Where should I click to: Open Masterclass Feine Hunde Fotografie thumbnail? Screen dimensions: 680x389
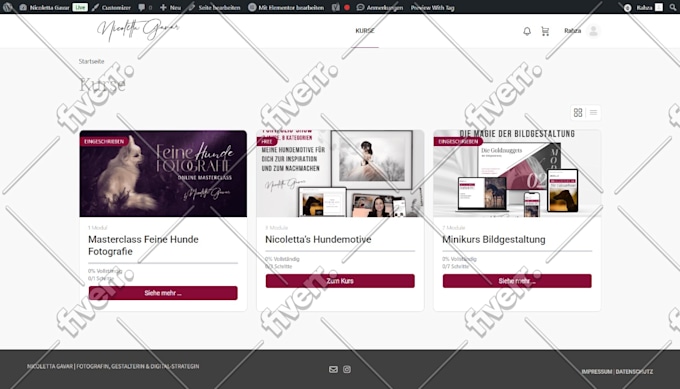163,173
